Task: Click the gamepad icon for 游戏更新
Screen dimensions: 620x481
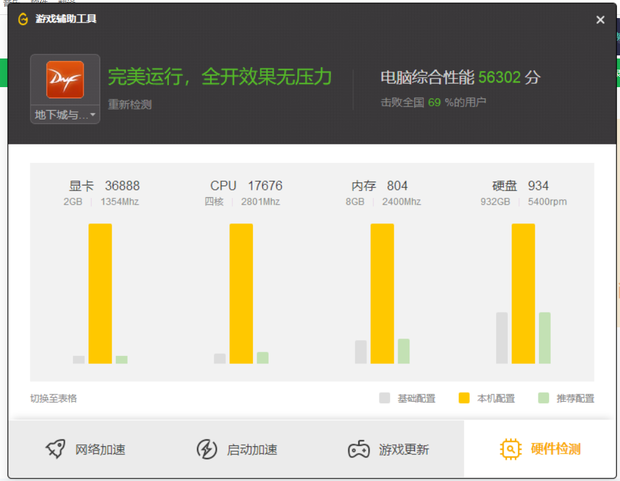Action: tap(359, 449)
